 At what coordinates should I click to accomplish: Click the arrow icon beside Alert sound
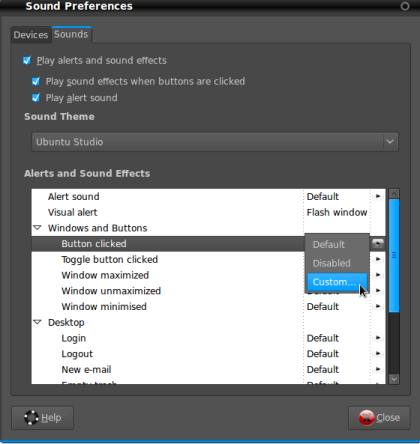pyautogui.click(x=378, y=196)
